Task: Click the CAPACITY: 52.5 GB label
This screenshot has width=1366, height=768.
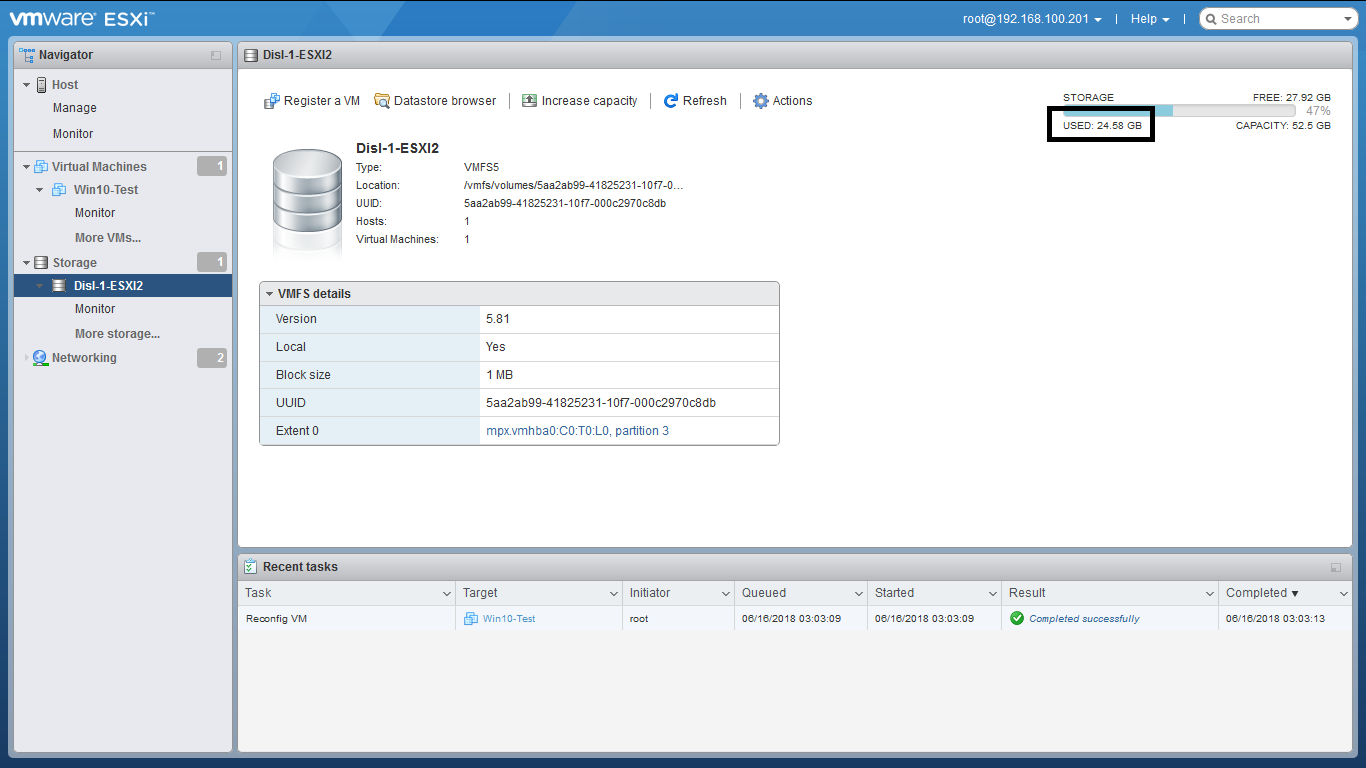Action: (x=1283, y=126)
